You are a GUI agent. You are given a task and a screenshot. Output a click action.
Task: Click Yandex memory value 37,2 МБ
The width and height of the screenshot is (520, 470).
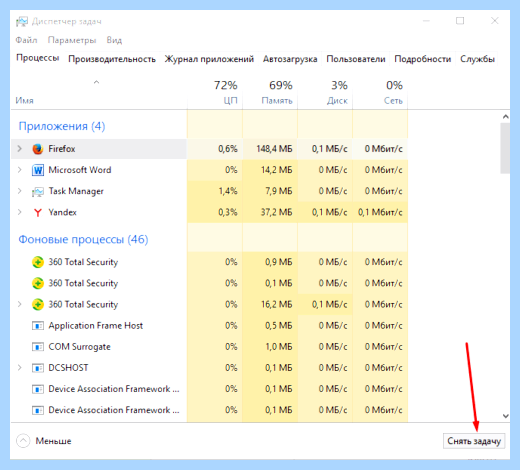click(276, 212)
